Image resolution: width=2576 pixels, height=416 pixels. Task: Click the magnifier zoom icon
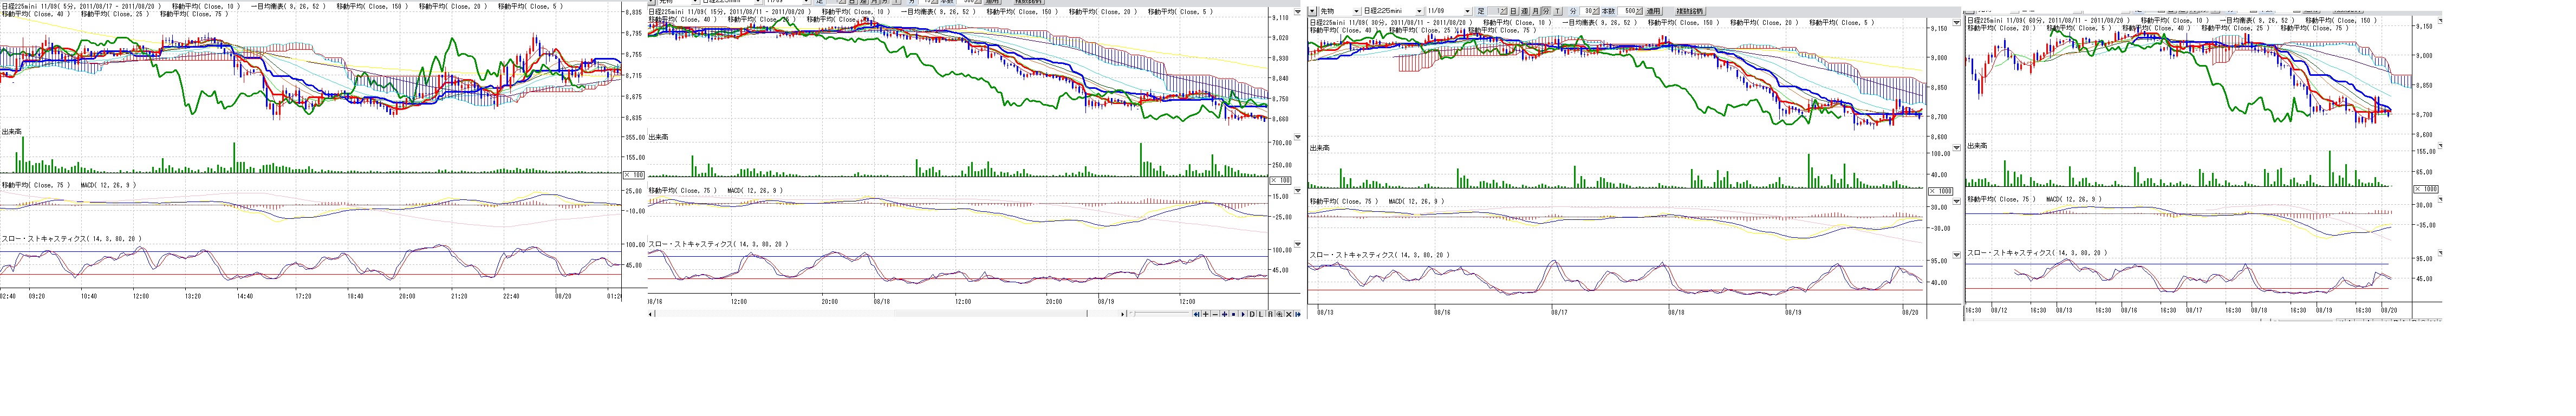click(1280, 314)
